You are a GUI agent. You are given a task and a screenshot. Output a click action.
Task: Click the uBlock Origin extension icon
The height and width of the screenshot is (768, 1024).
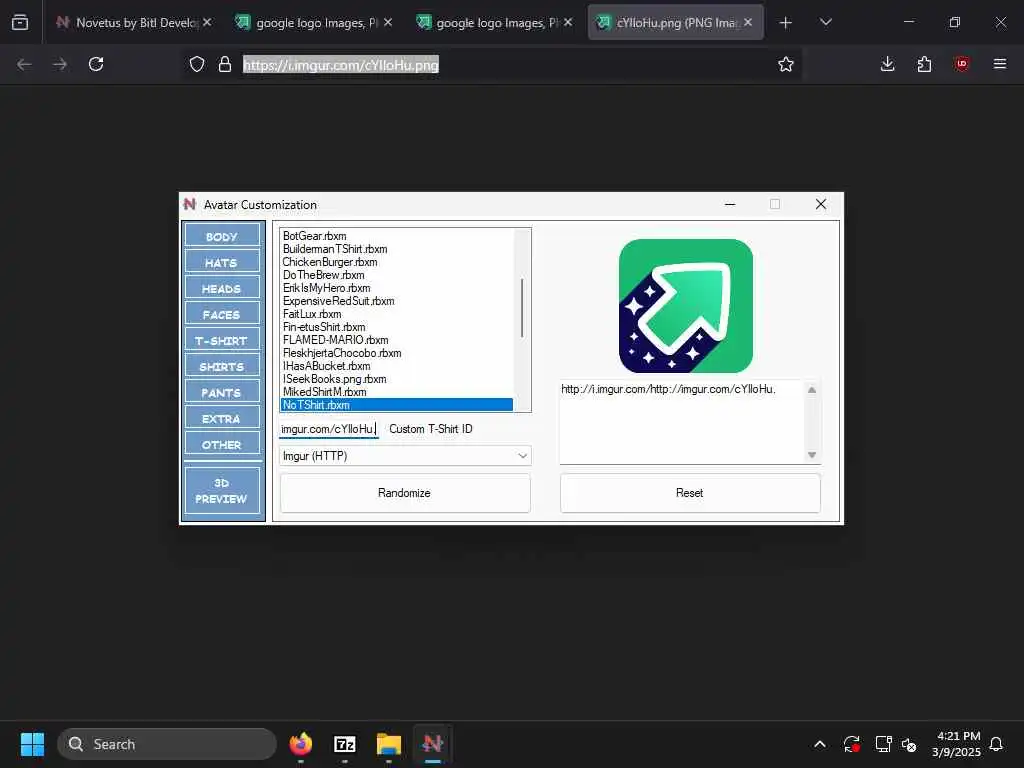coord(961,64)
